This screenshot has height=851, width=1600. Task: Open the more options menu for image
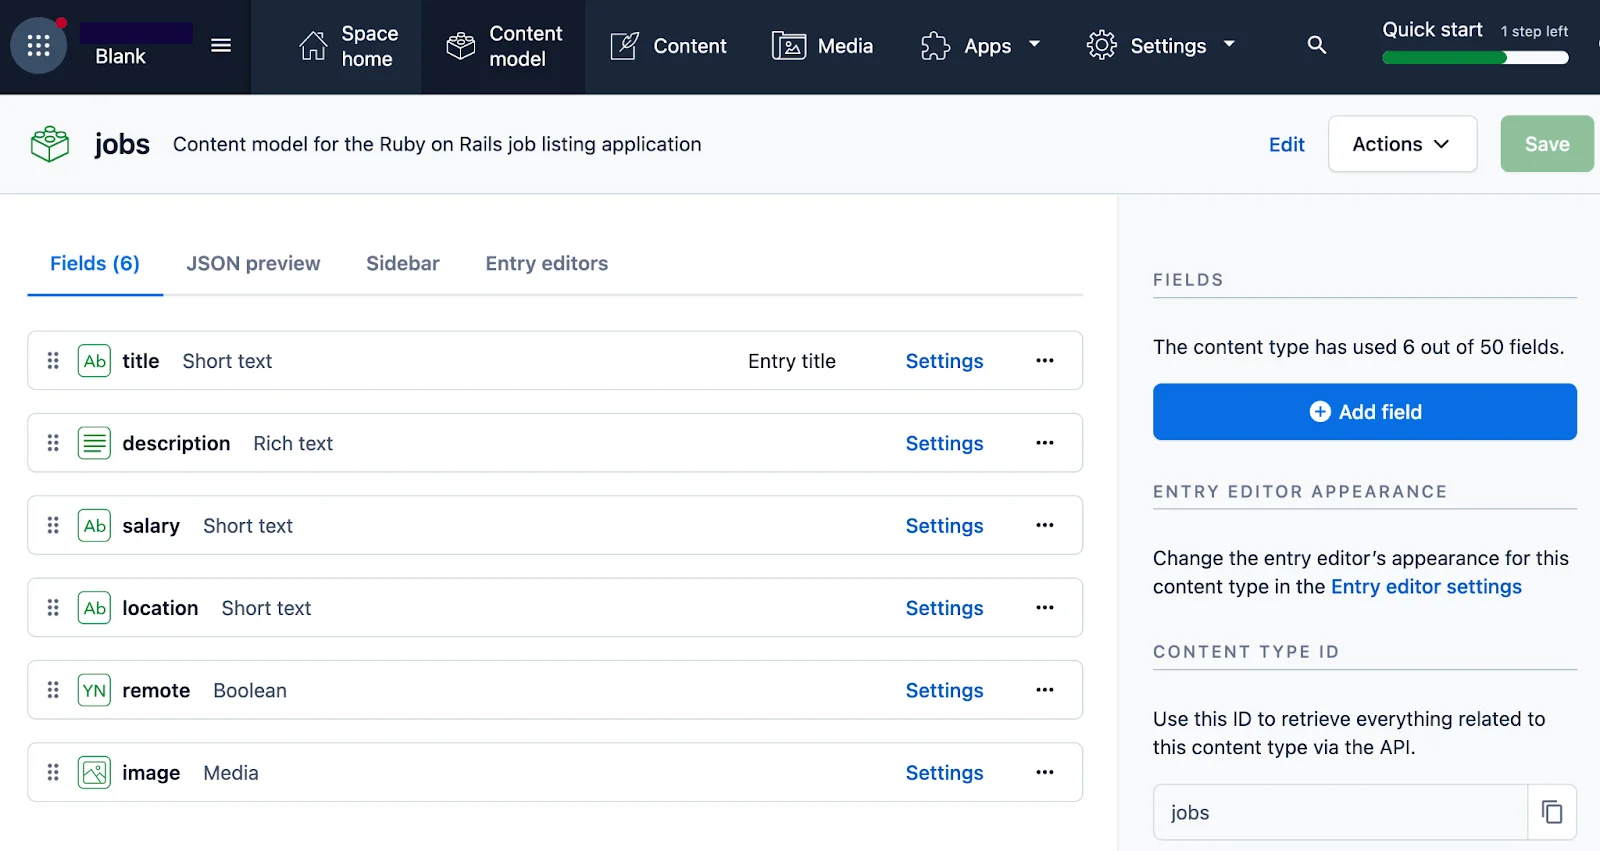(x=1045, y=772)
